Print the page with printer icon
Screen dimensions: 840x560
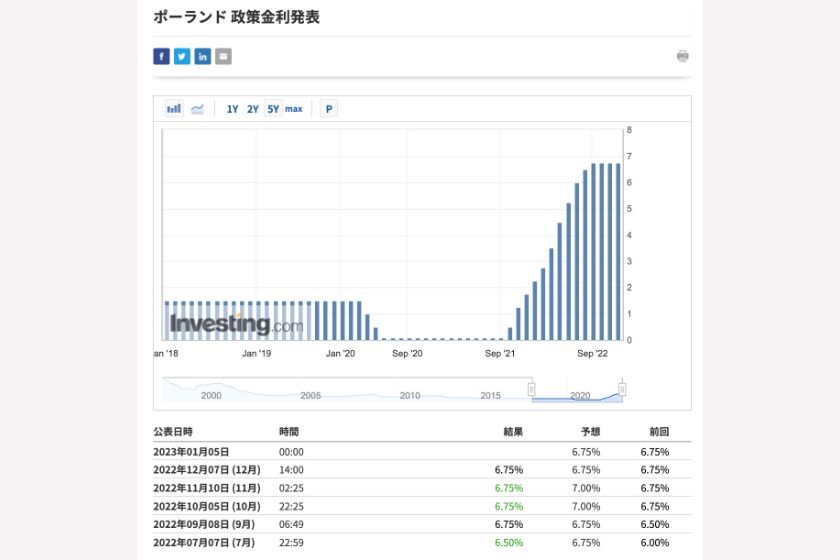pyautogui.click(x=682, y=56)
